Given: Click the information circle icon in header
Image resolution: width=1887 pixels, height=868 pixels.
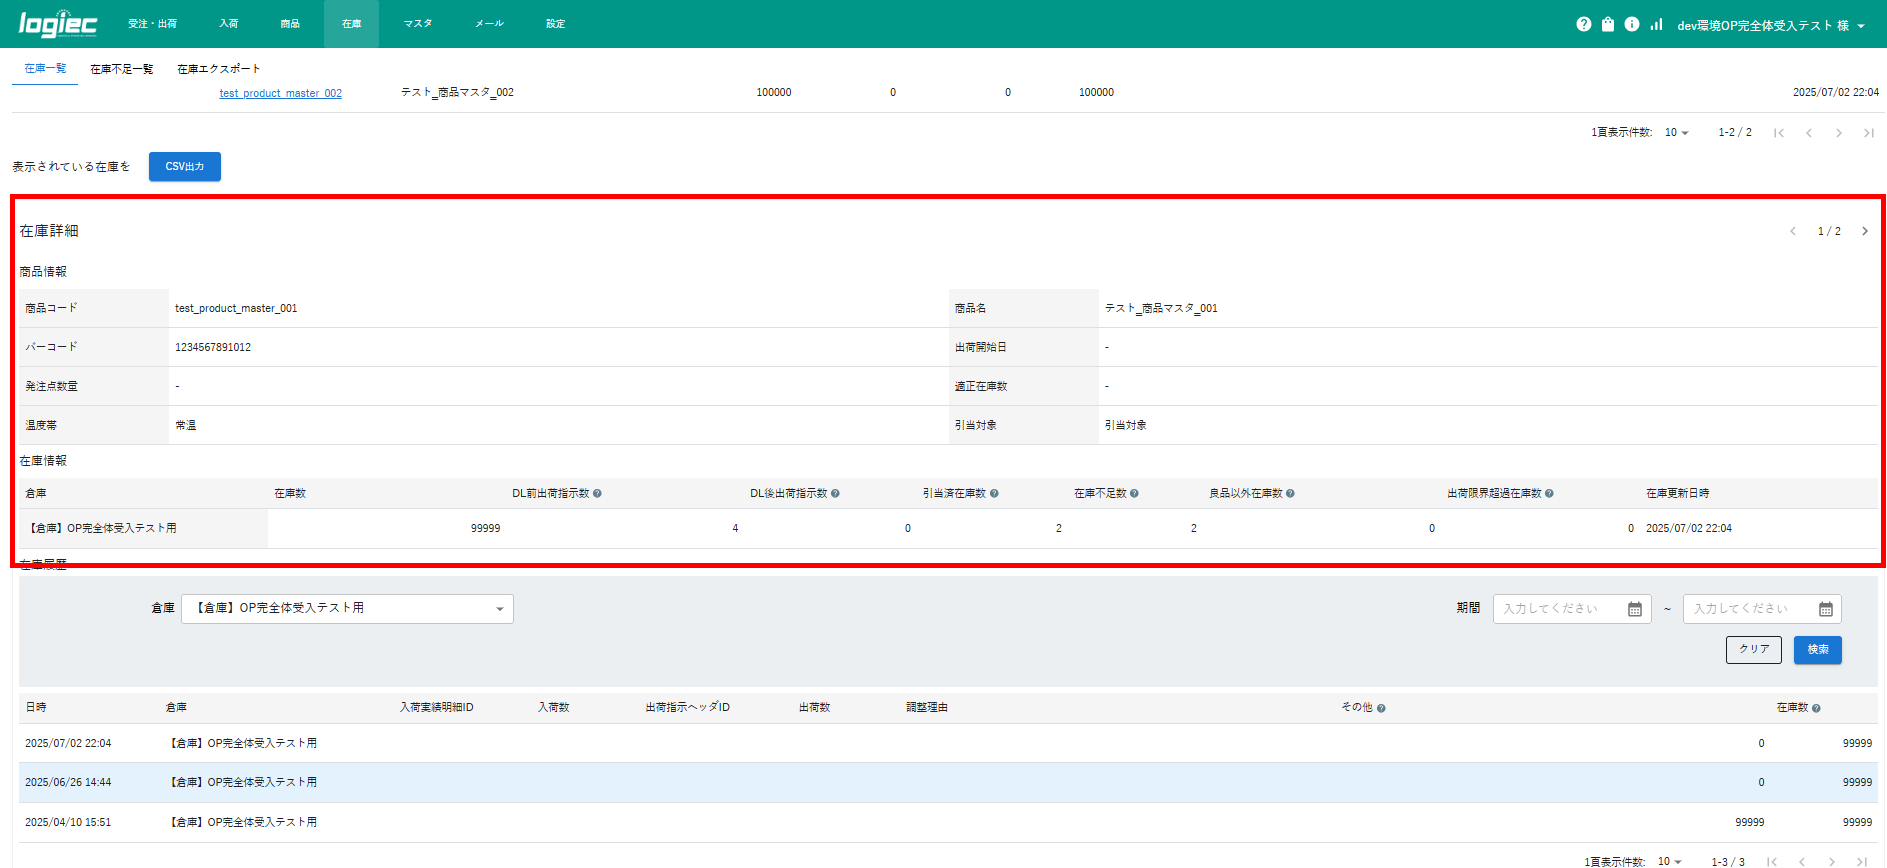Looking at the screenshot, I should [1631, 24].
